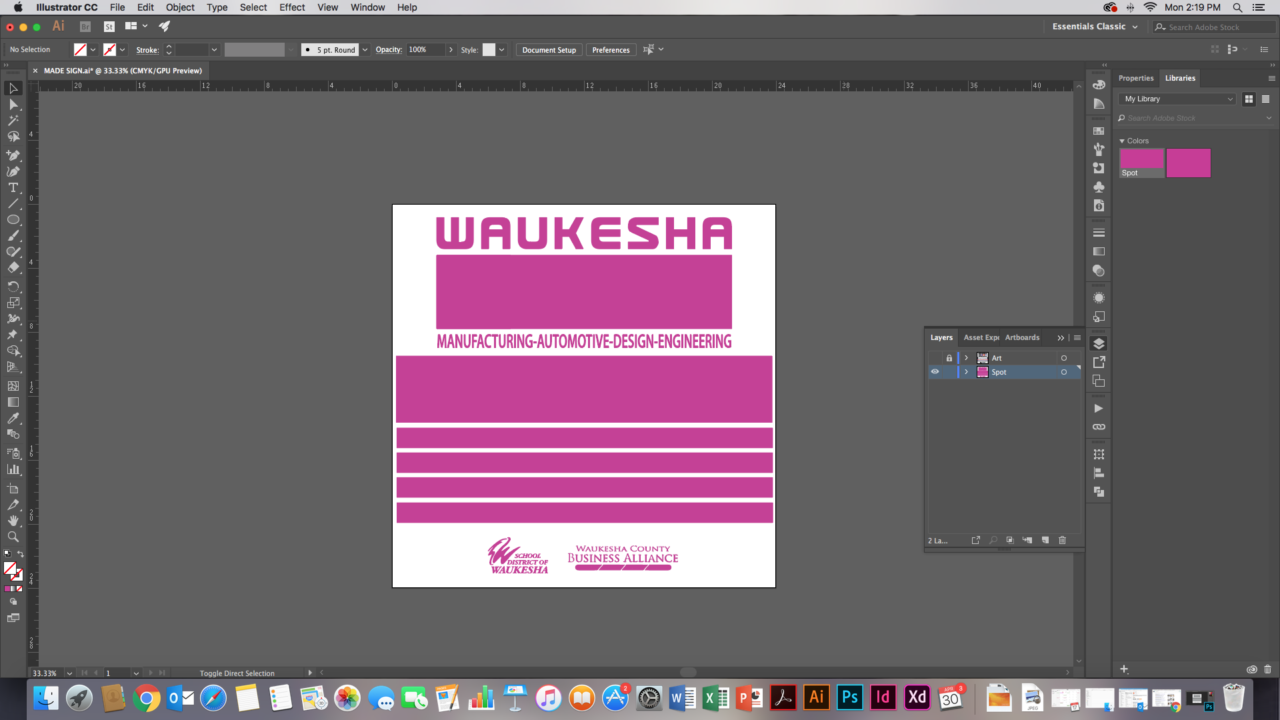Select the Hand tool
This screenshot has height=720, width=1280.
pos(13,521)
